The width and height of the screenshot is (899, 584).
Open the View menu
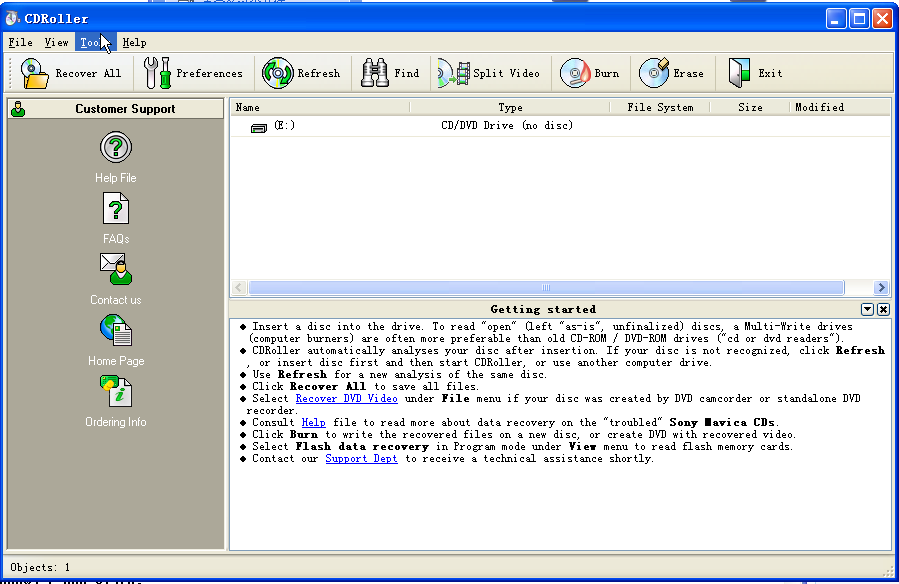point(56,42)
